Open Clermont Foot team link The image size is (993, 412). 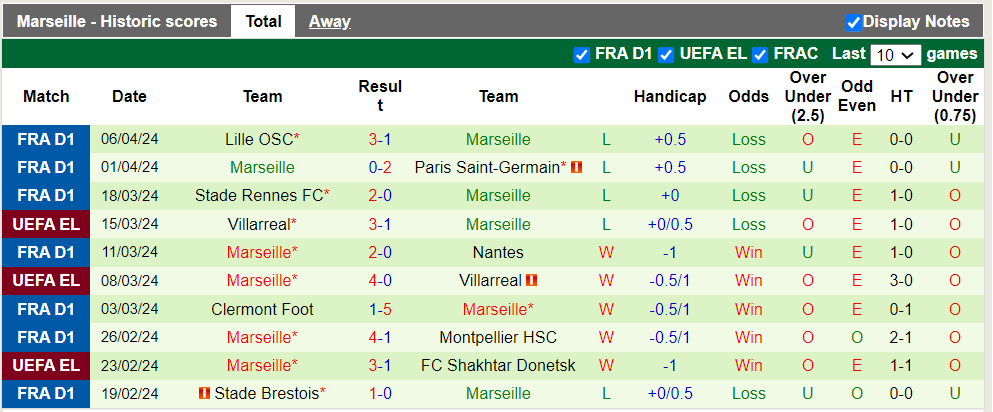[262, 309]
